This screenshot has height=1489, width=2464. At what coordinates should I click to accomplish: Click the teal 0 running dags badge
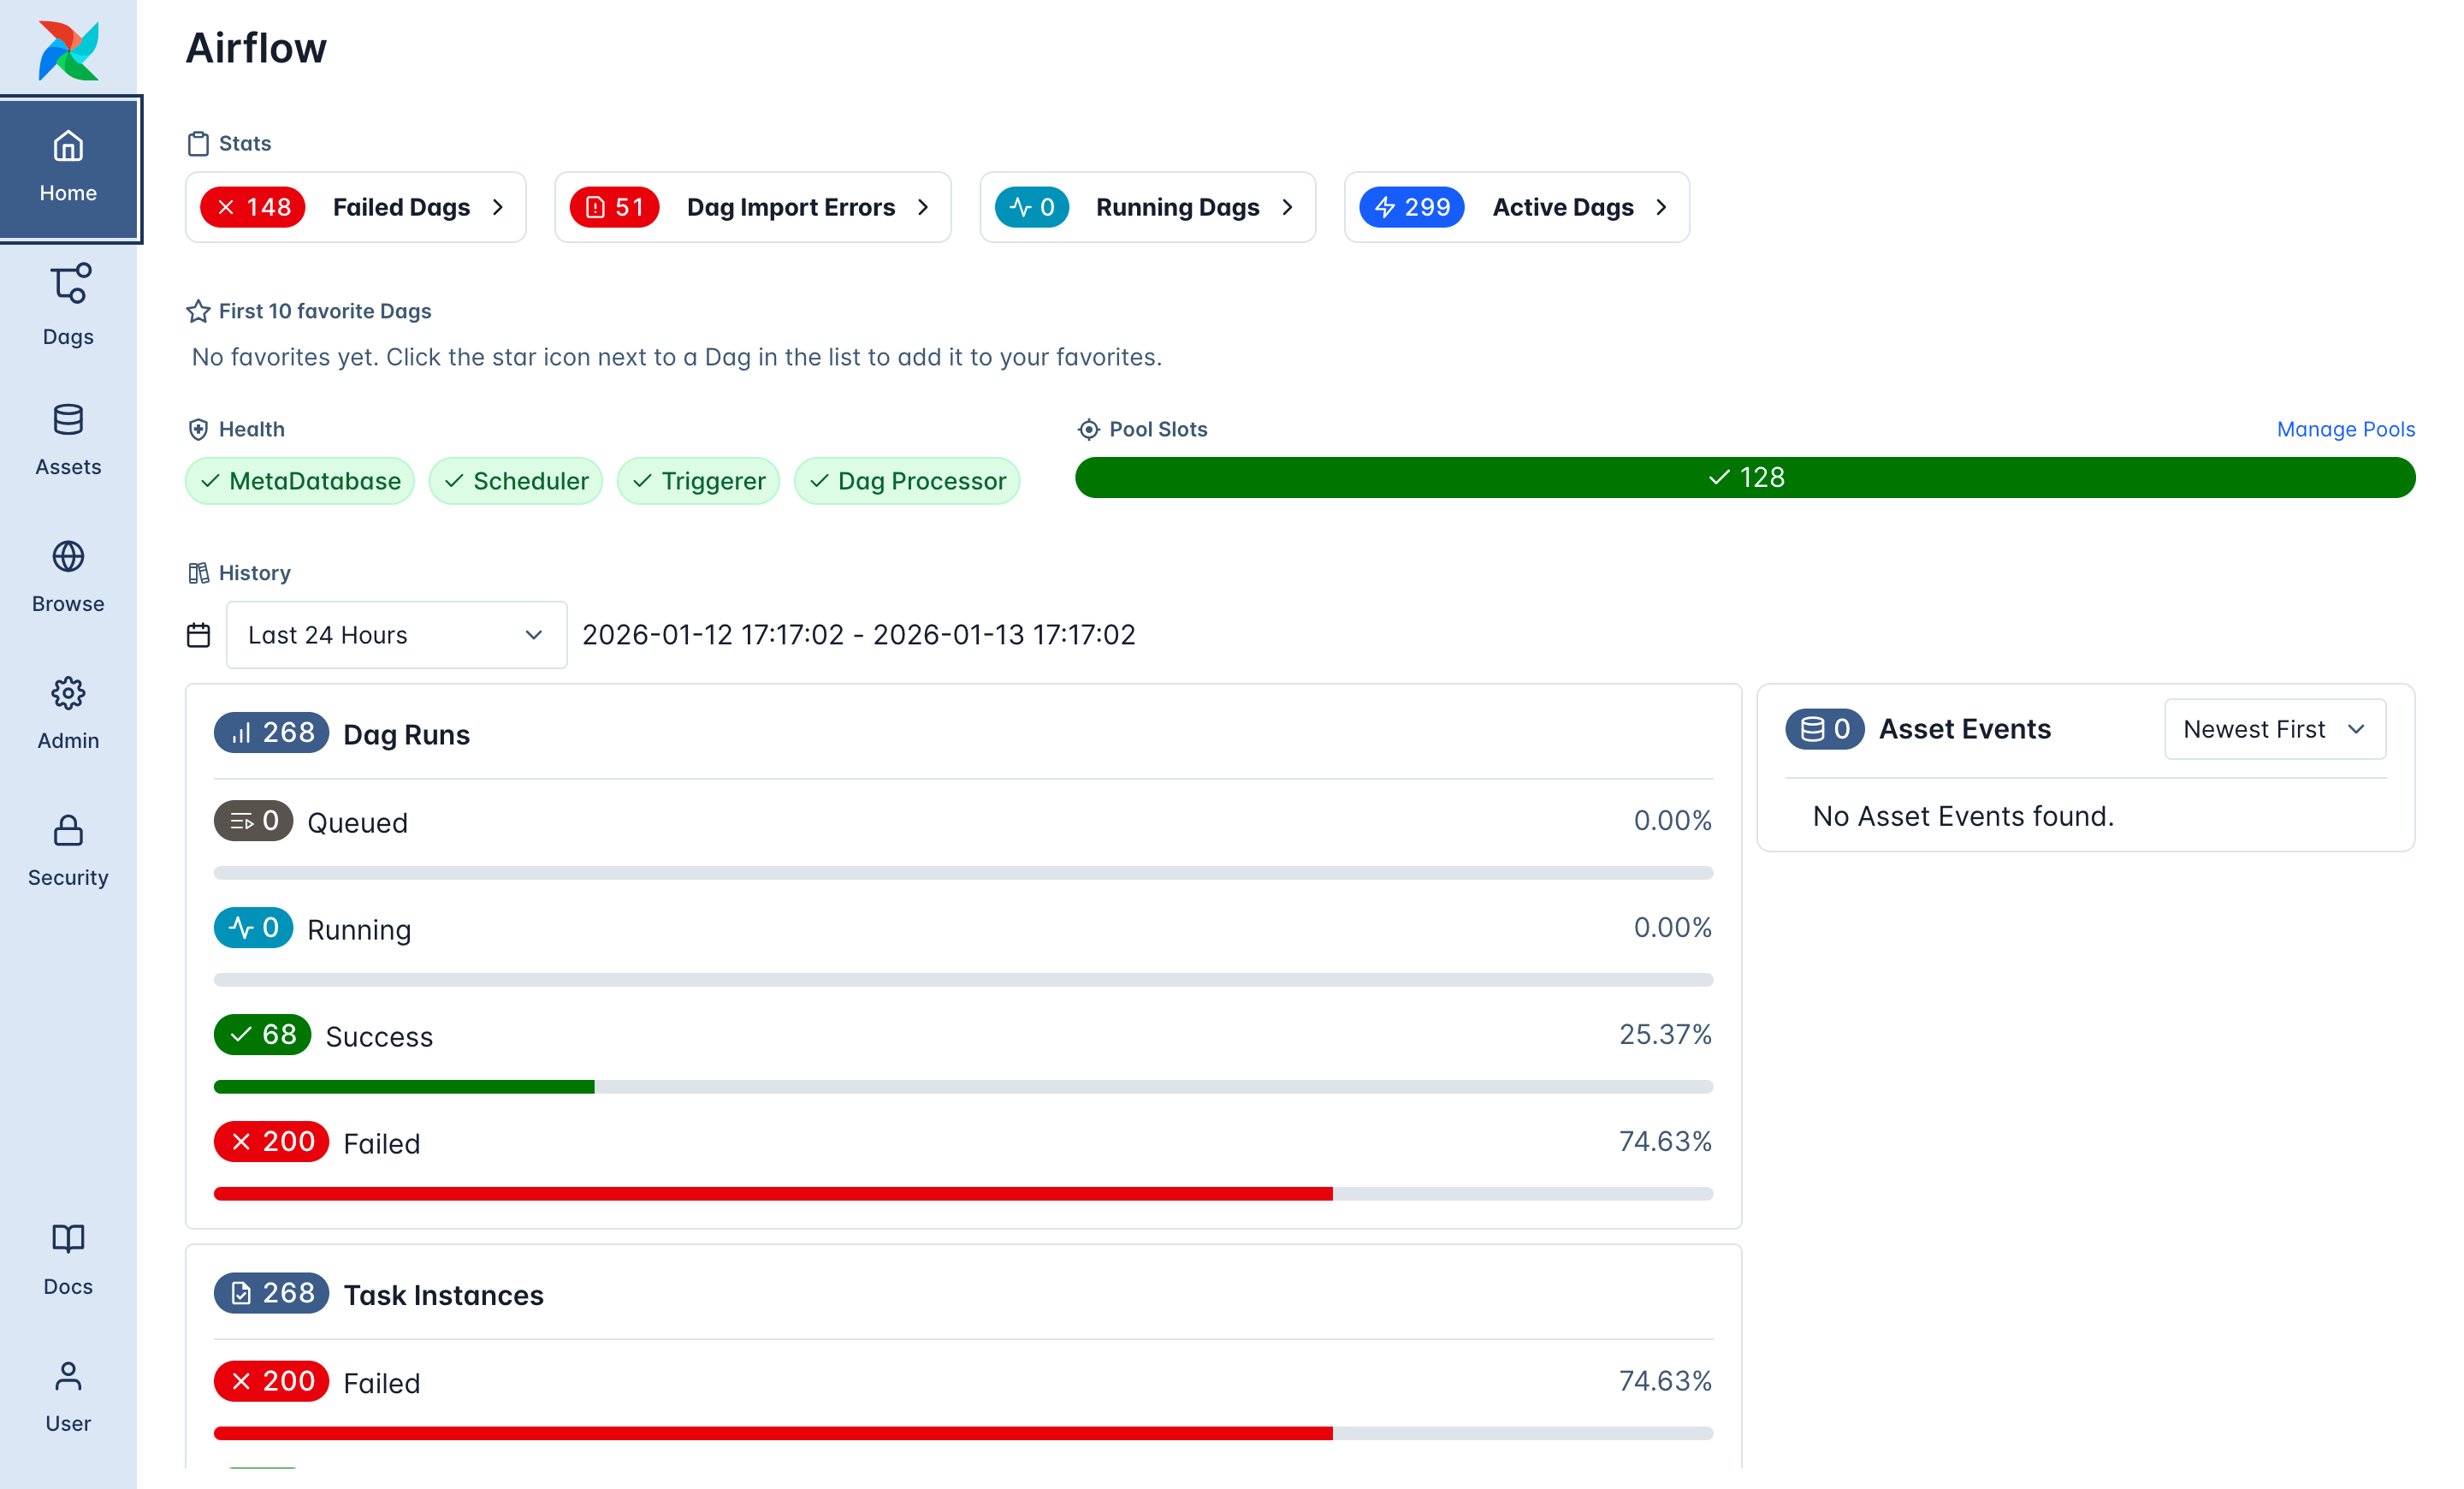click(1032, 207)
